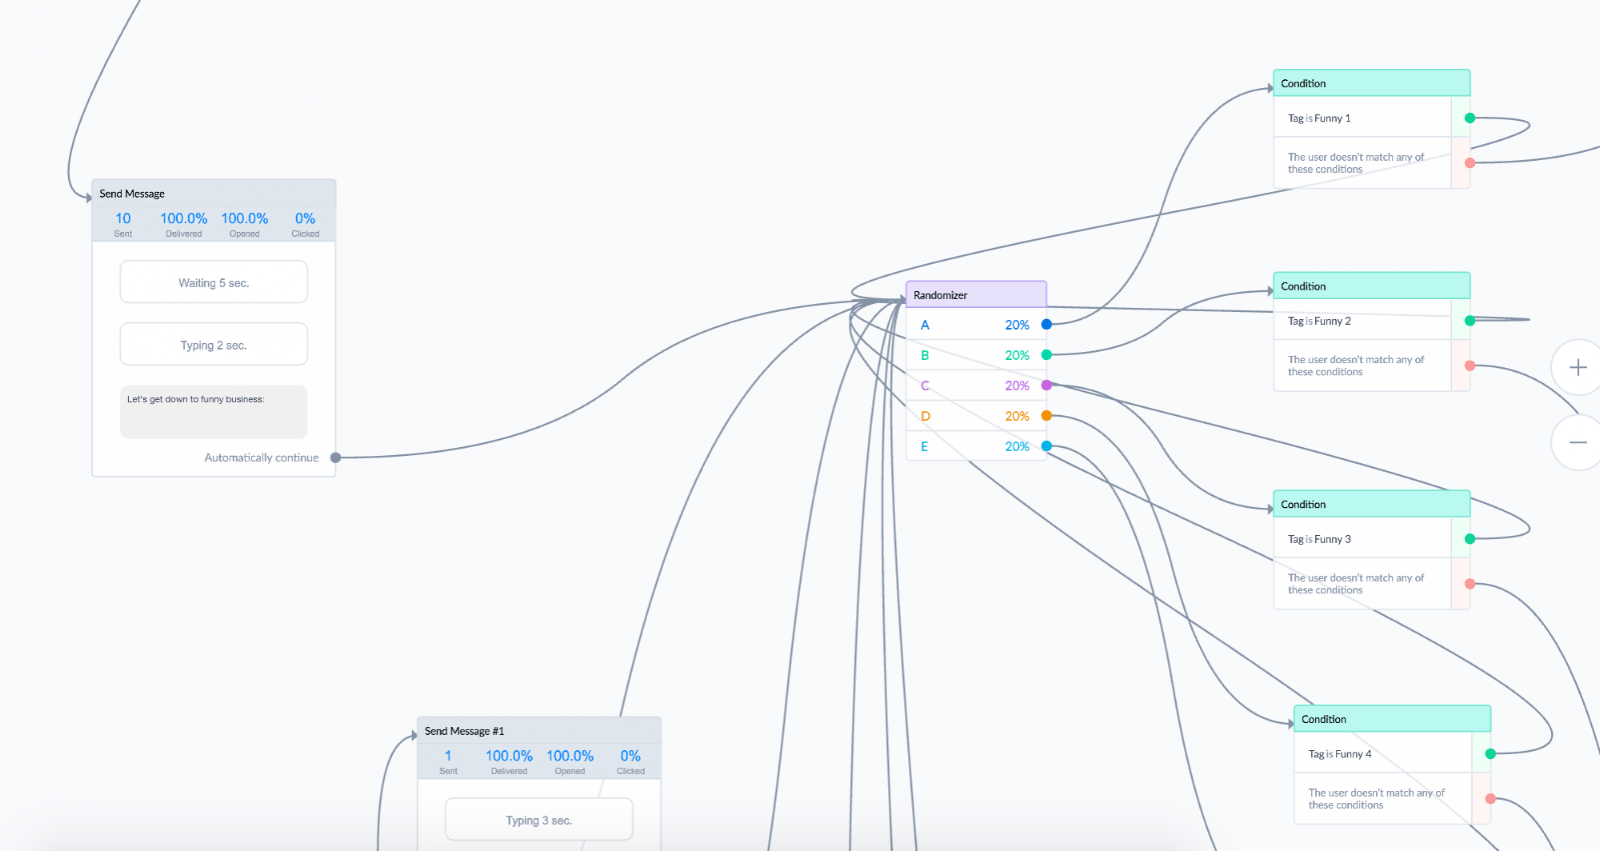Click green output dot of Tag is Funny 4
The height and width of the screenshot is (851, 1600).
tap(1490, 754)
